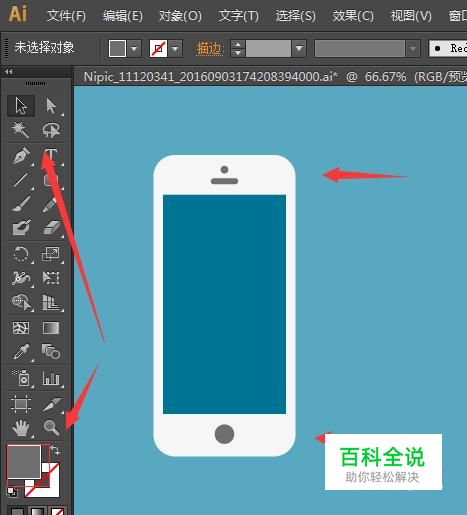
Task: Click the phone screen blue rectangle
Action: [x=224, y=304]
